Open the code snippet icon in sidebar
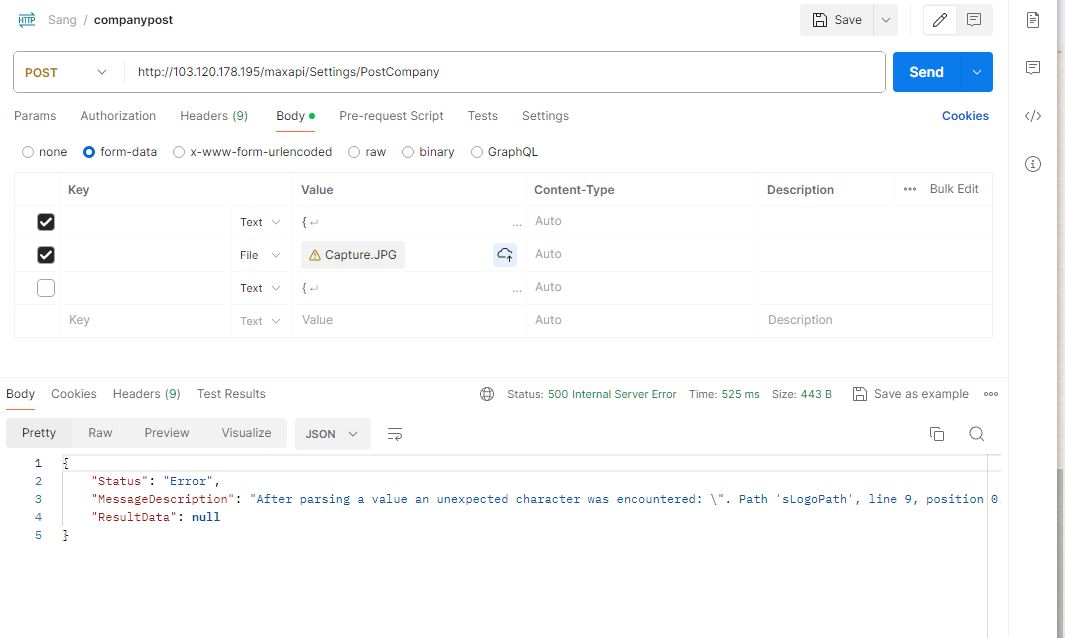Image resolution: width=1065 pixels, height=638 pixels. (1033, 116)
